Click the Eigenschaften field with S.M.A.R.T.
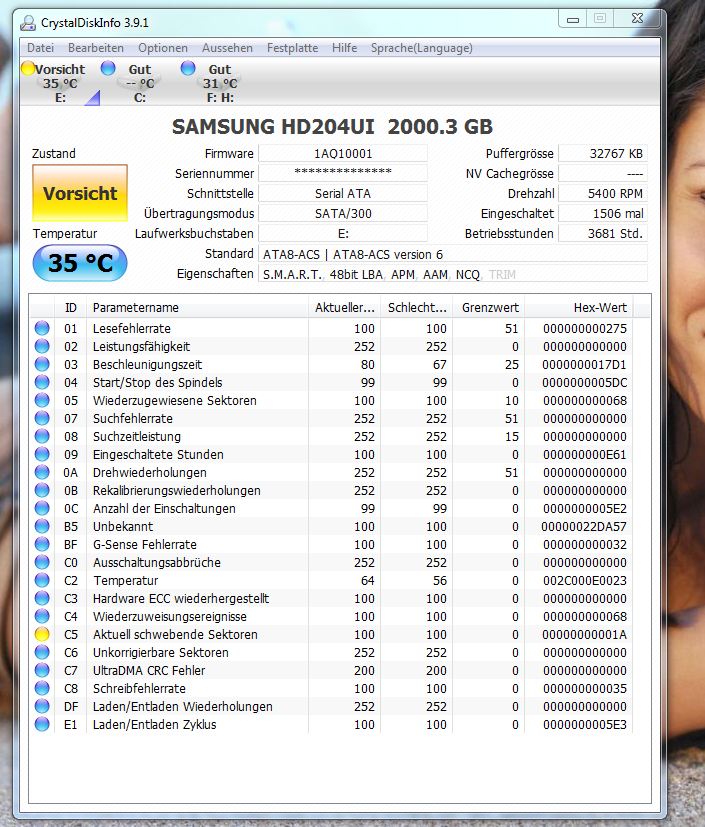This screenshot has height=827, width=705. (453, 274)
